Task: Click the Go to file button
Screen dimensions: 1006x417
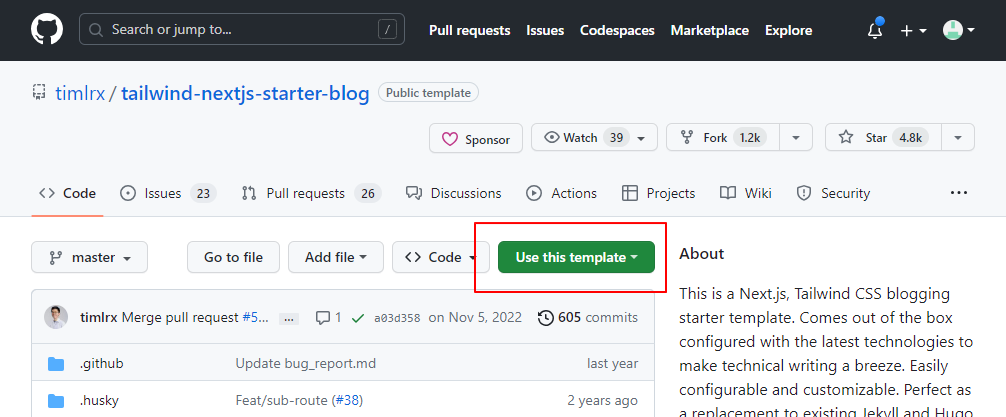Action: coord(234,257)
